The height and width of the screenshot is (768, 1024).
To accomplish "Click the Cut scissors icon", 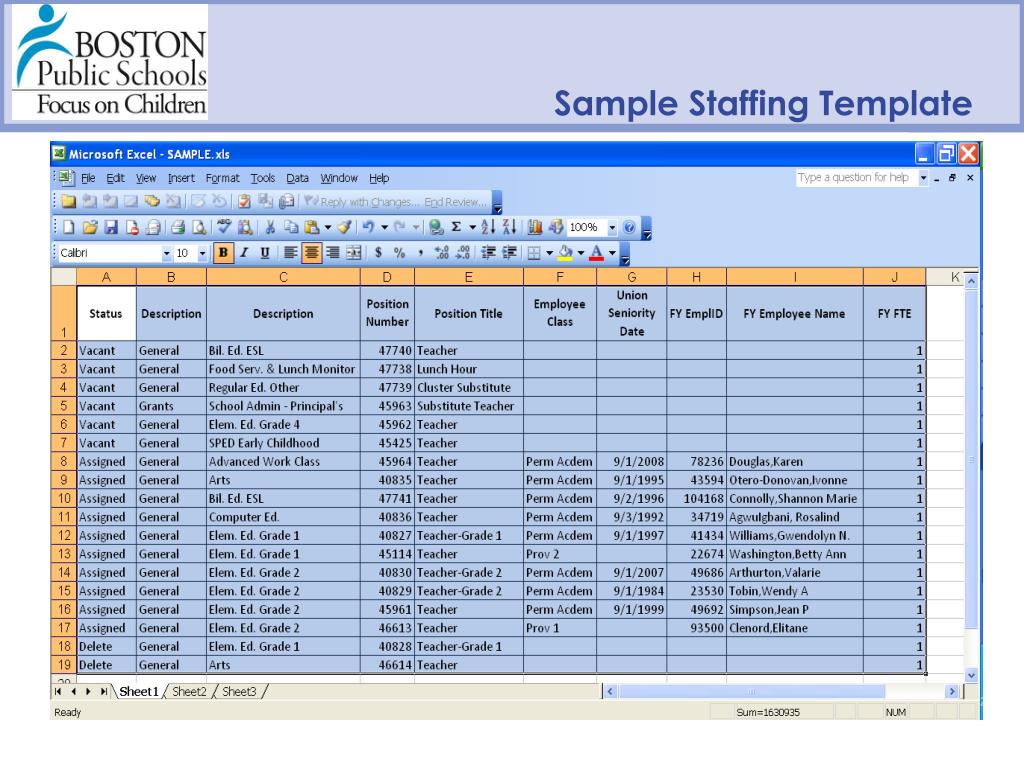I will point(270,227).
